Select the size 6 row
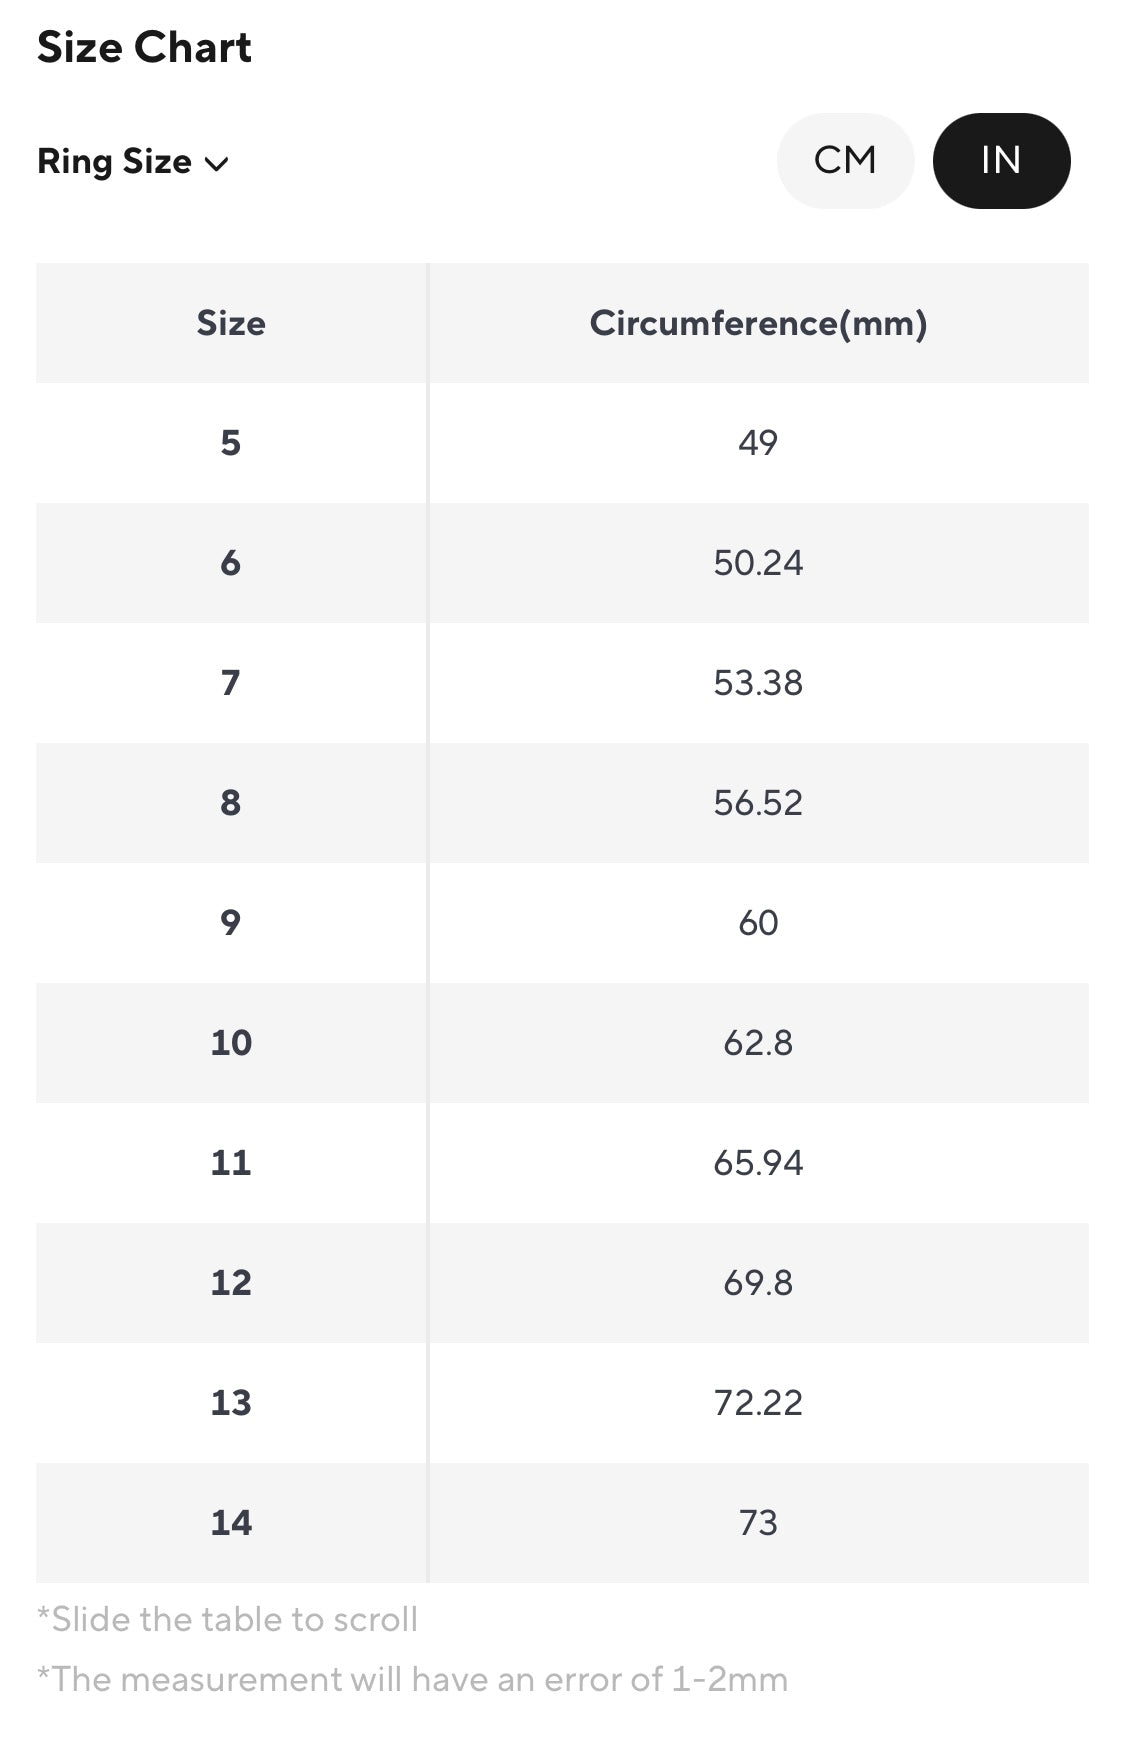Screen dimensions: 1125x1737 click(x=562, y=563)
